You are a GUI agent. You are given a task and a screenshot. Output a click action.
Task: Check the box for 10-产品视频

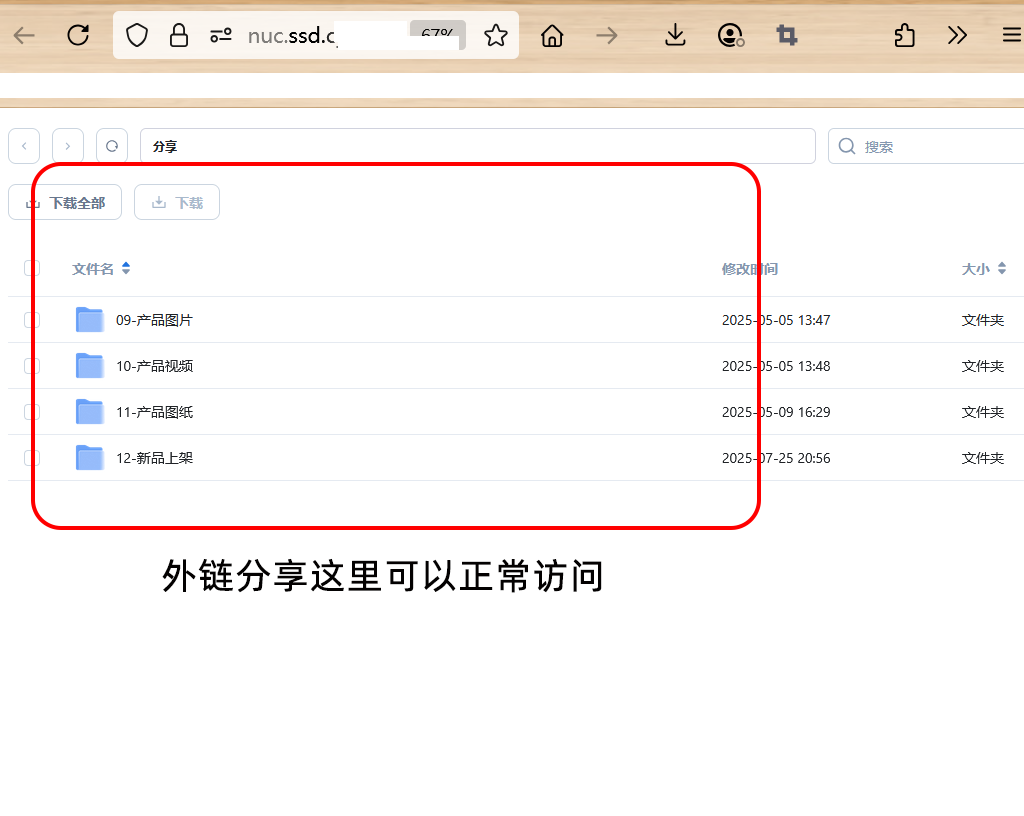(32, 366)
